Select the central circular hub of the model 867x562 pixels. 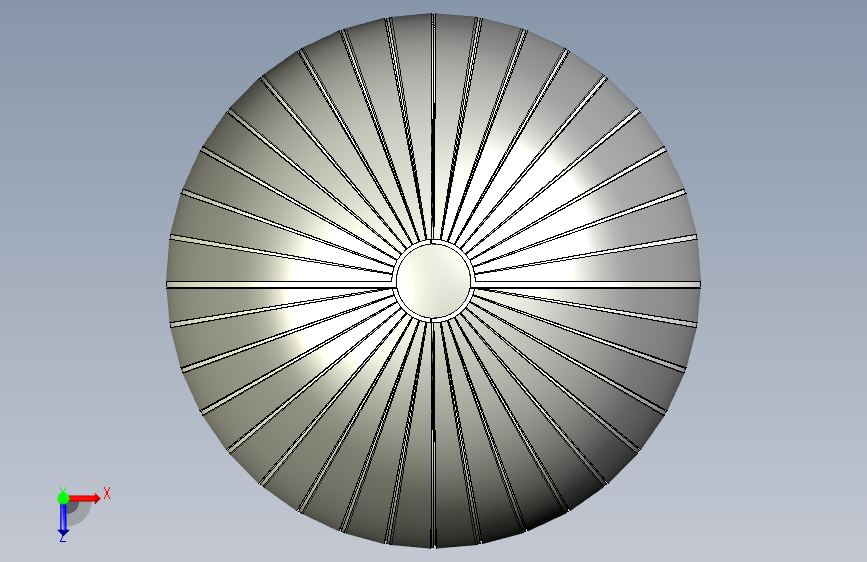point(434,281)
